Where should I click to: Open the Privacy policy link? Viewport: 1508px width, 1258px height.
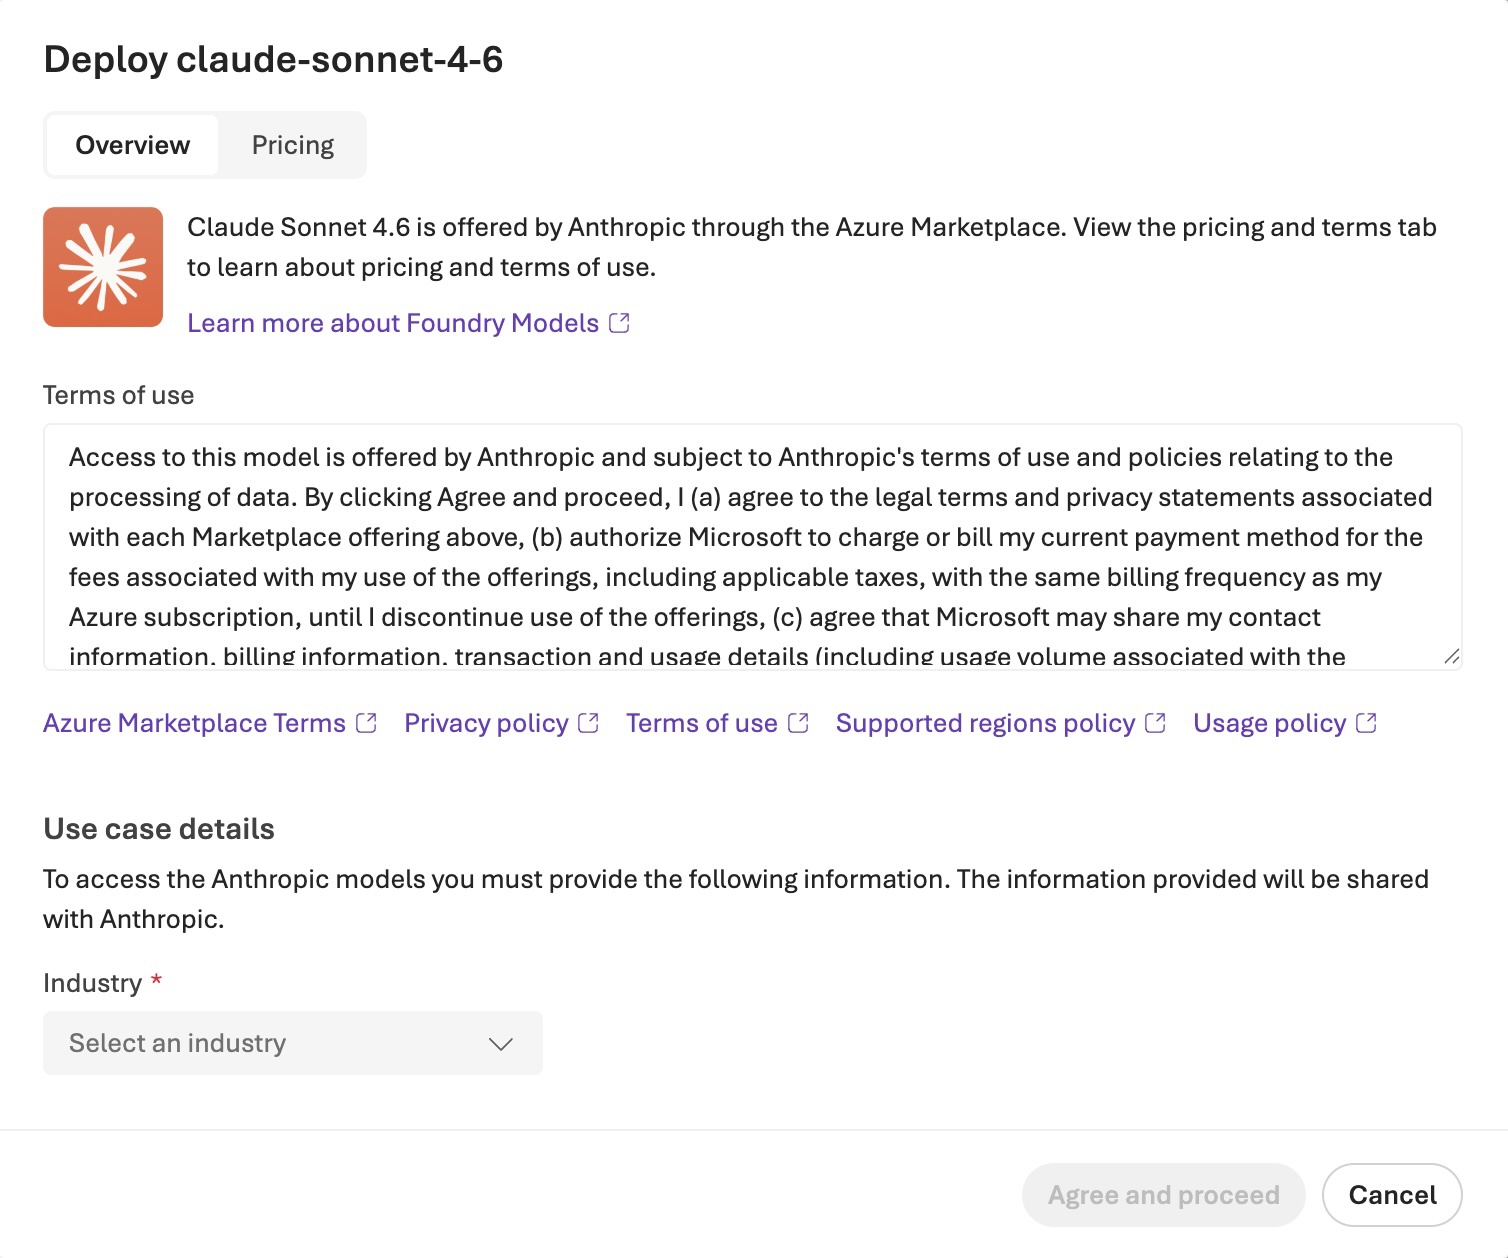coord(486,723)
